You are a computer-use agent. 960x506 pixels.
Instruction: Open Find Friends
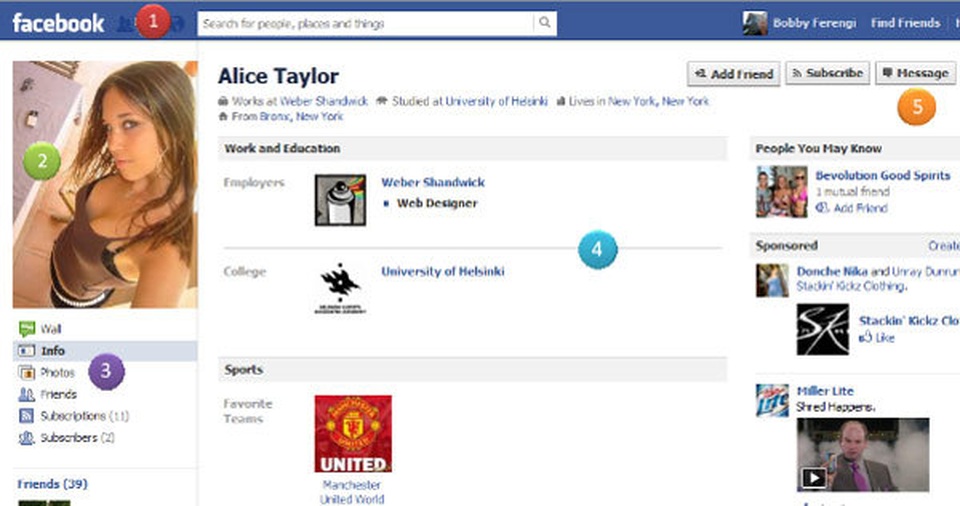(905, 23)
